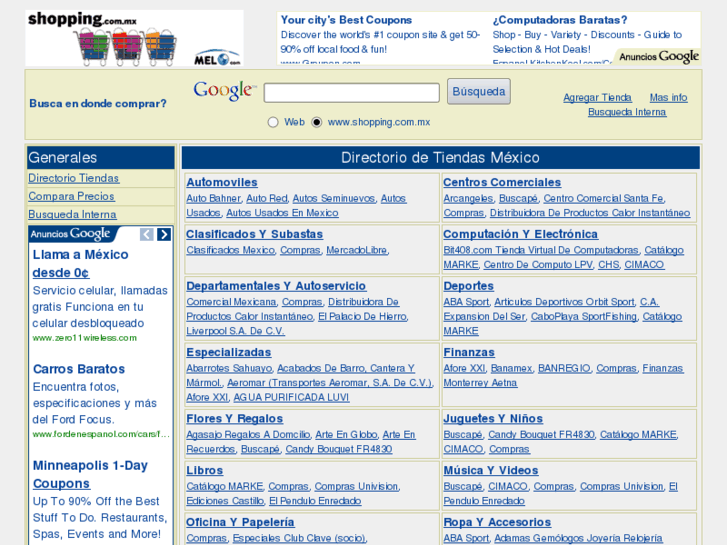Screen dimensions: 727x545
Task: Click the Agasajo Regalos A Domcilio link
Action: [248, 435]
